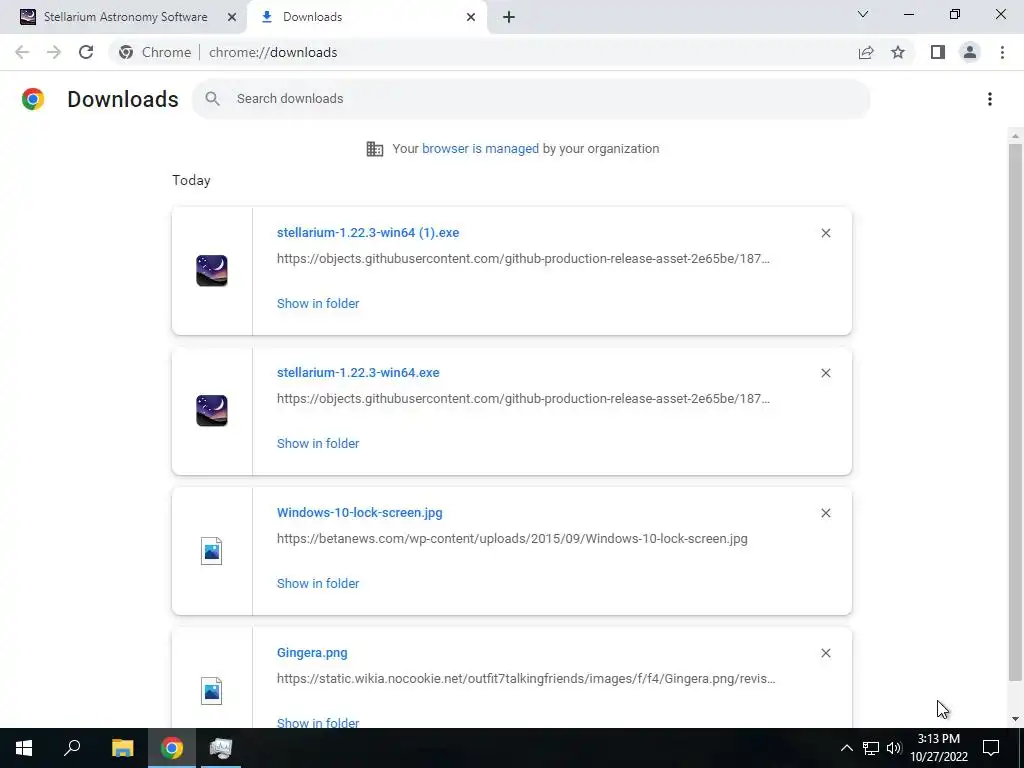Click betanews.com source URL text
The width and height of the screenshot is (1024, 768).
(512, 539)
